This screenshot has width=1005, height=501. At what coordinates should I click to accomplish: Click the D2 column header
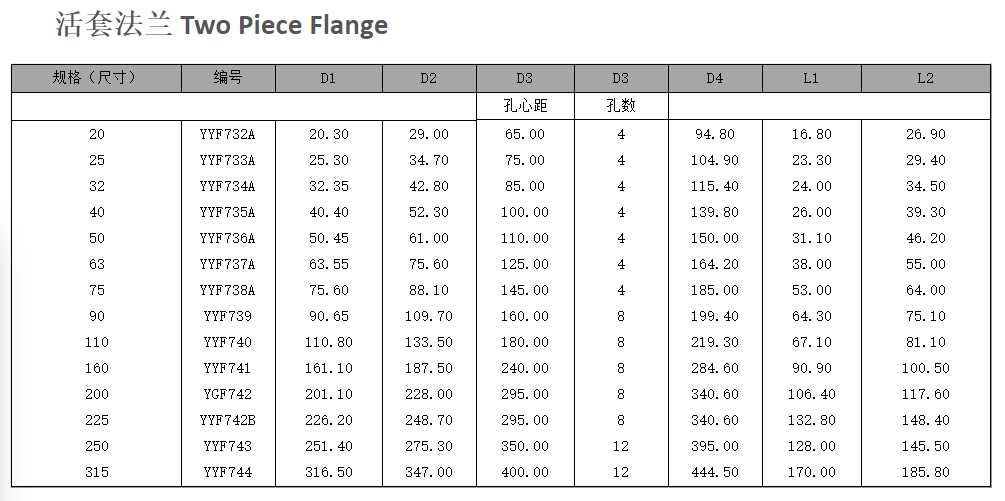click(429, 78)
